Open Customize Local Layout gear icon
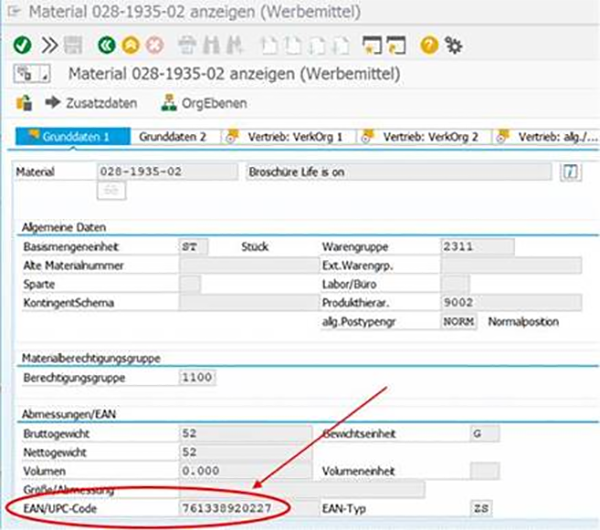 tap(453, 45)
